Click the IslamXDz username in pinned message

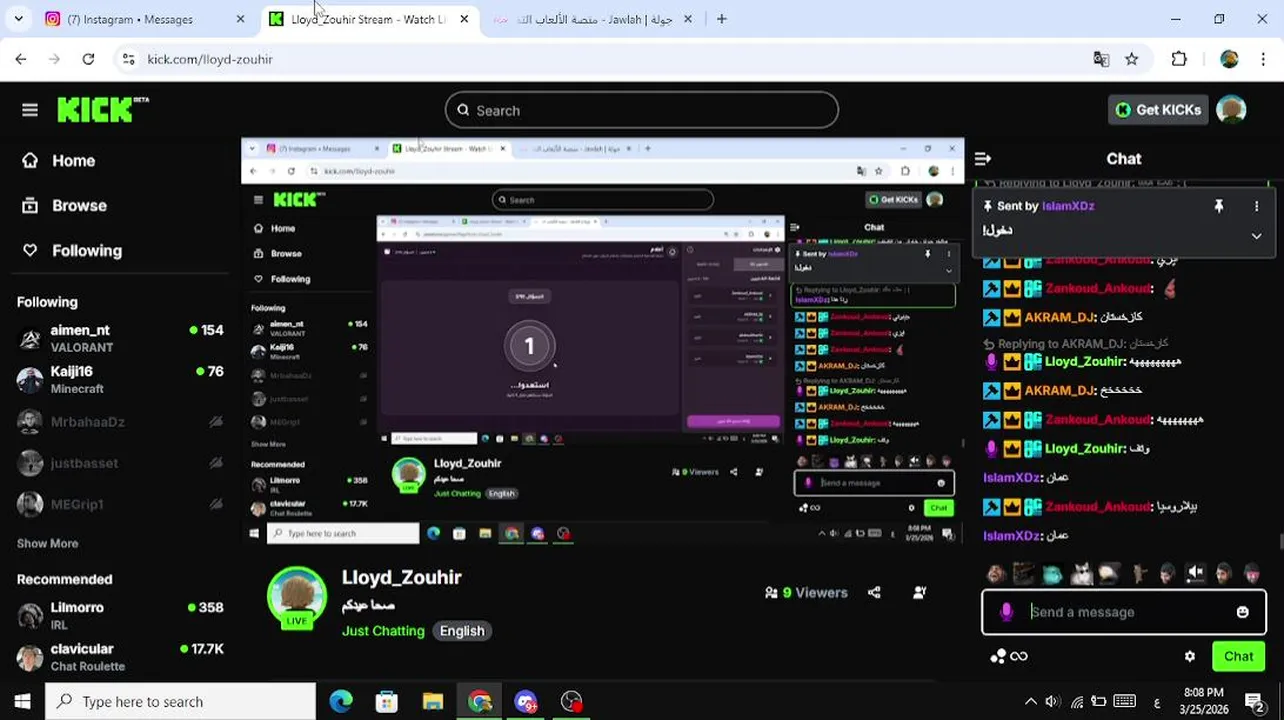1068,206
